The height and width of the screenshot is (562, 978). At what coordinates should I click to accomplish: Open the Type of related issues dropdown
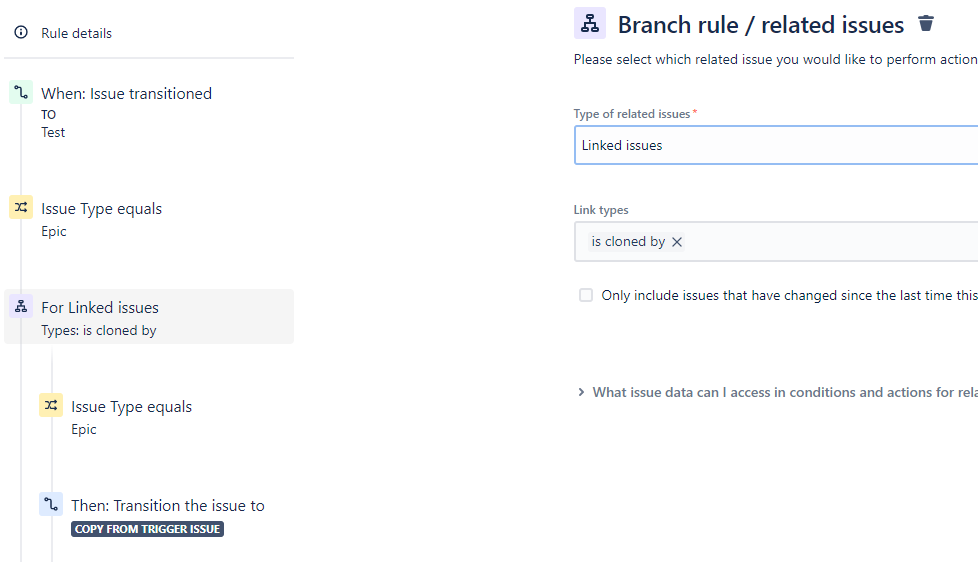click(776, 145)
